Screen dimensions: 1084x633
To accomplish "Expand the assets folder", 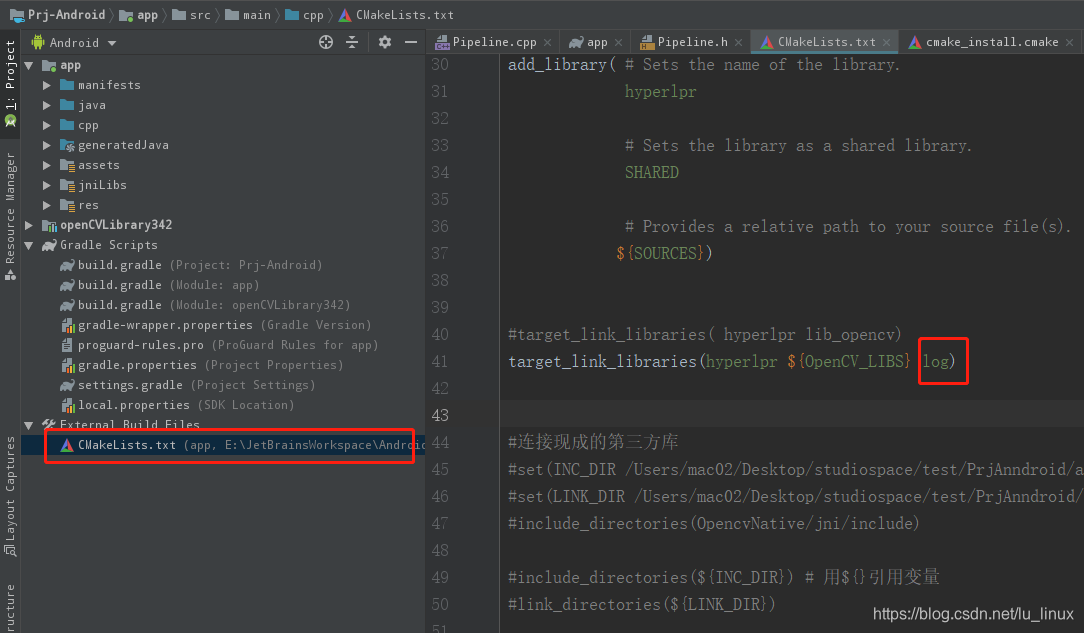I will click(46, 165).
